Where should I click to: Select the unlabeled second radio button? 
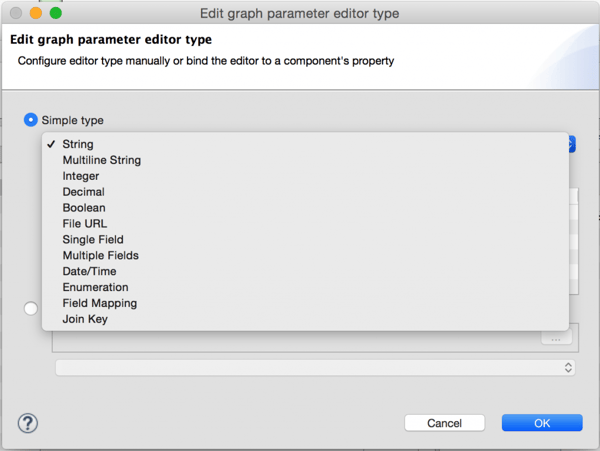(x=31, y=308)
